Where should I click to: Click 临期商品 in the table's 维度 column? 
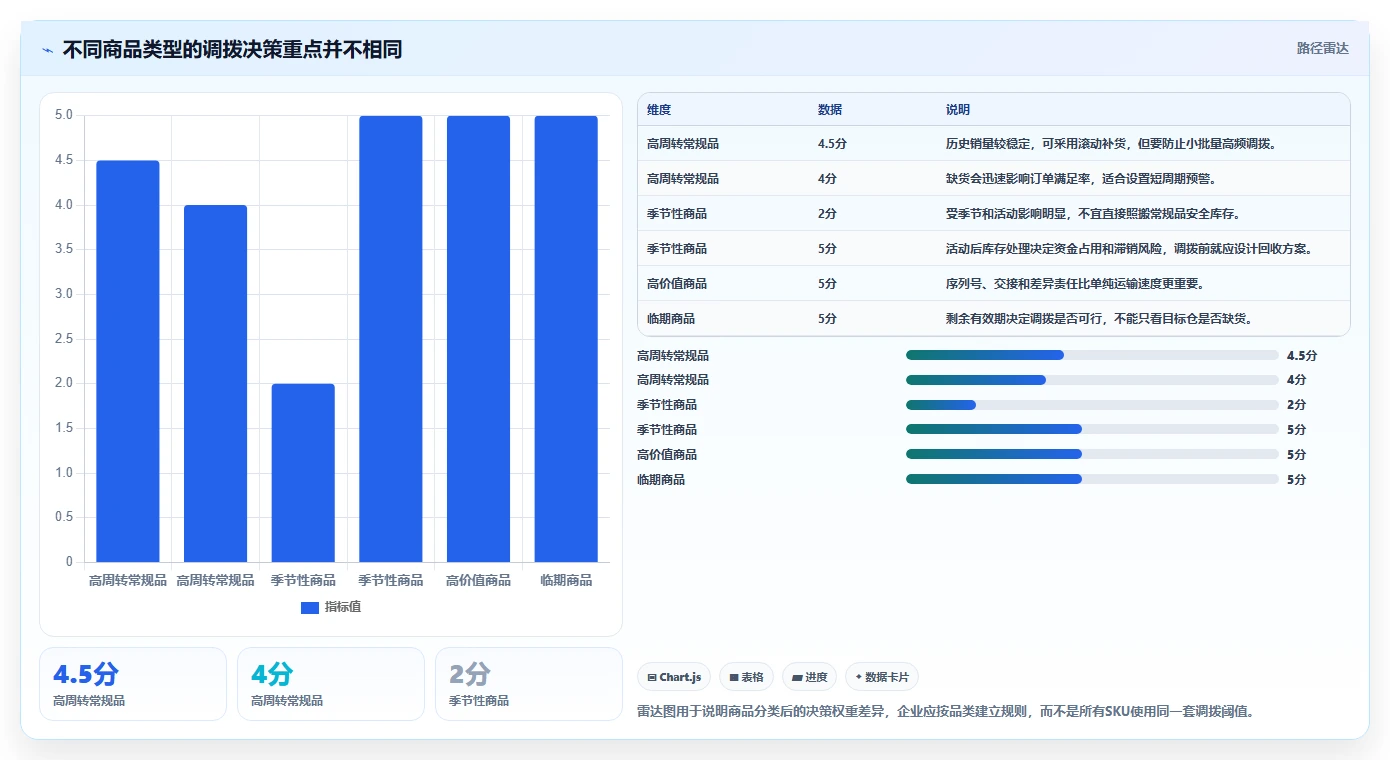click(671, 319)
